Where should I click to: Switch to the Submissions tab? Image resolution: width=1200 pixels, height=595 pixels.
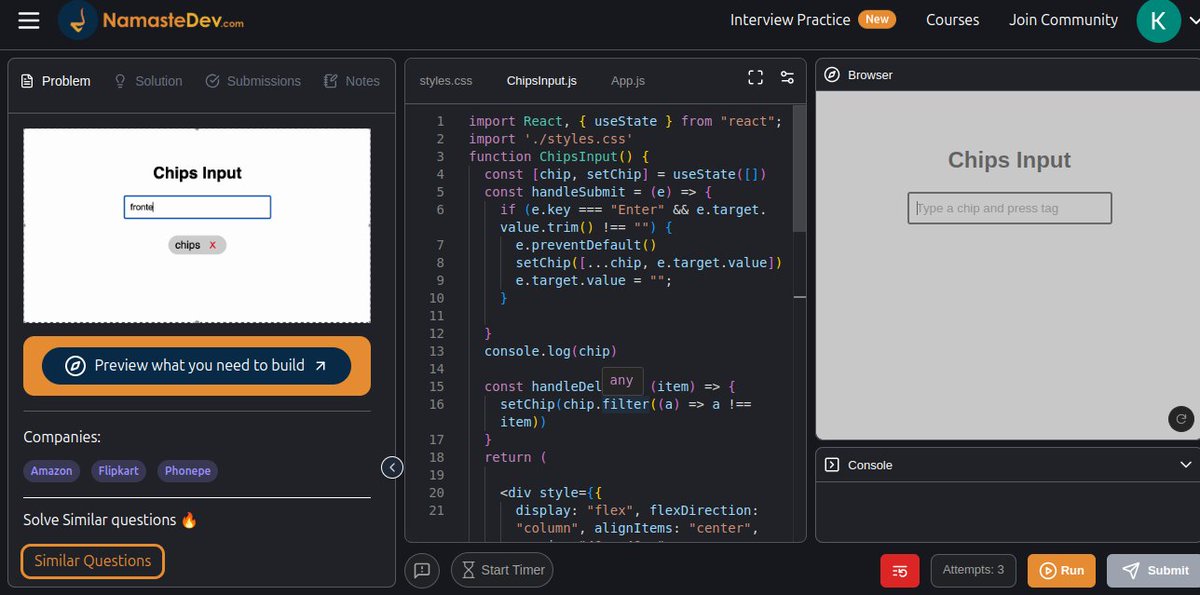(x=253, y=81)
